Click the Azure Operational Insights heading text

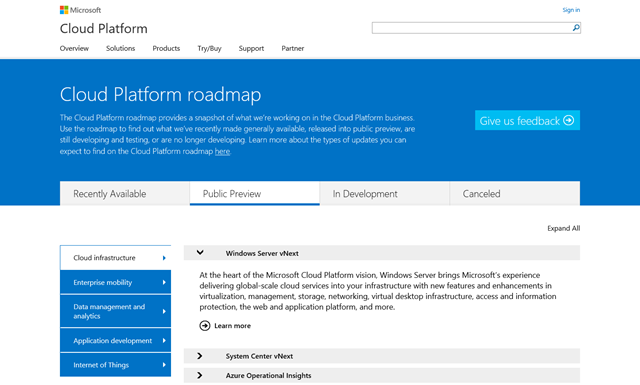pyautogui.click(x=269, y=375)
